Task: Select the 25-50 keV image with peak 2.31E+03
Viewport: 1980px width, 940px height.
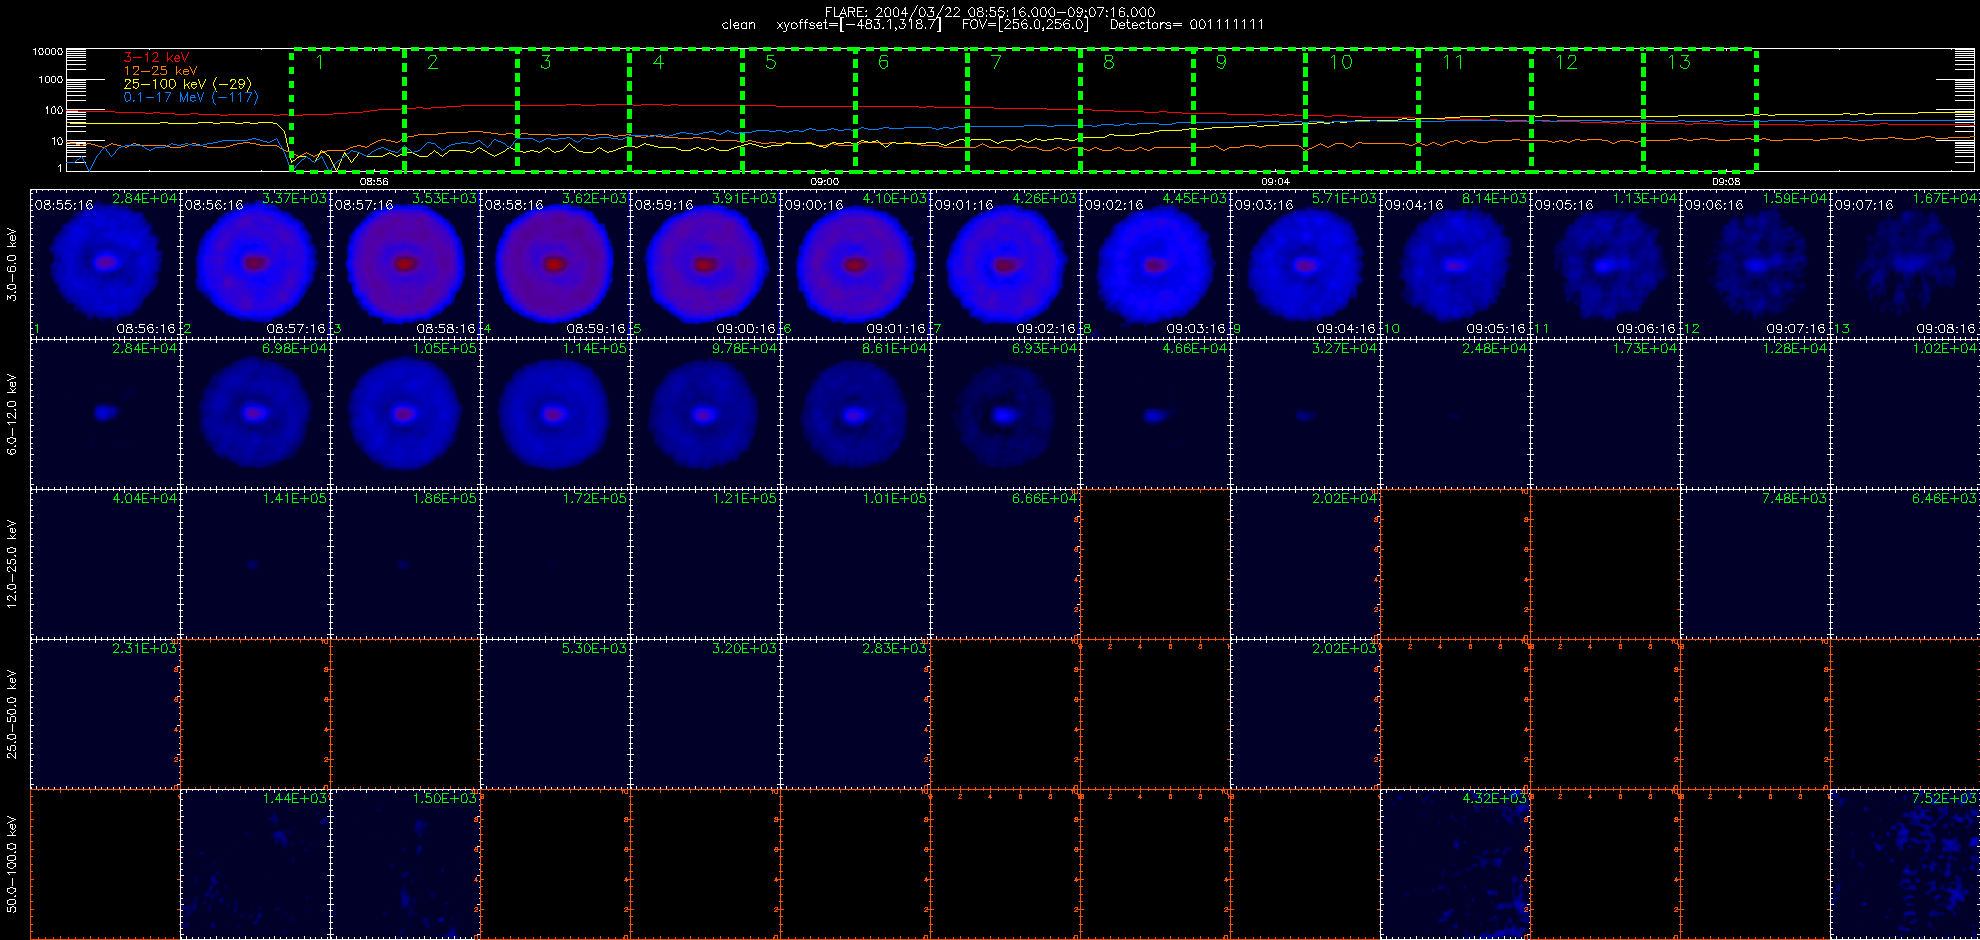Action: [x=105, y=714]
